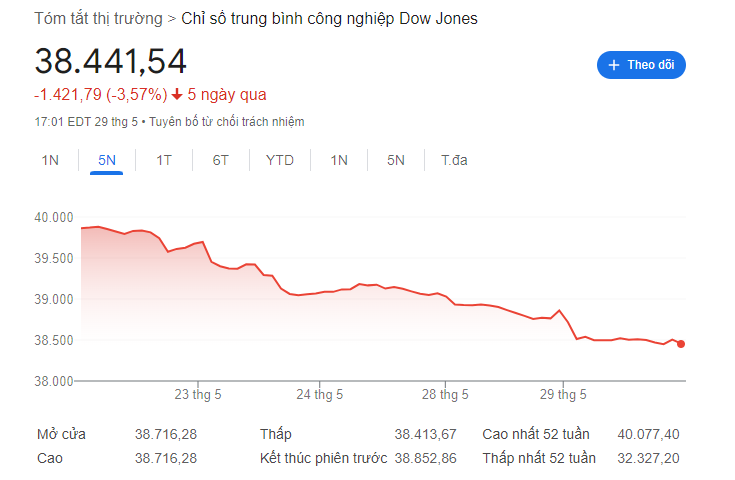735x480 pixels.
Task: Open the Tóm tắt thị trường breadcrumb
Action: (x=98, y=19)
